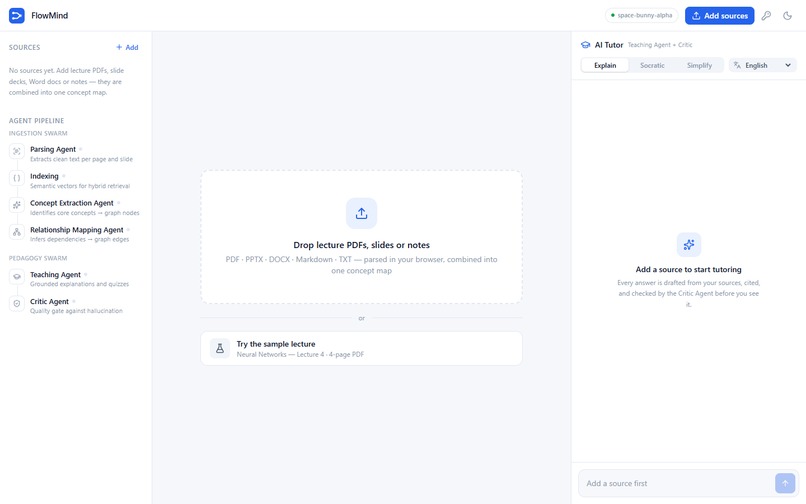806x504 pixels.
Task: Switch to the Explain mode tab
Action: click(605, 65)
